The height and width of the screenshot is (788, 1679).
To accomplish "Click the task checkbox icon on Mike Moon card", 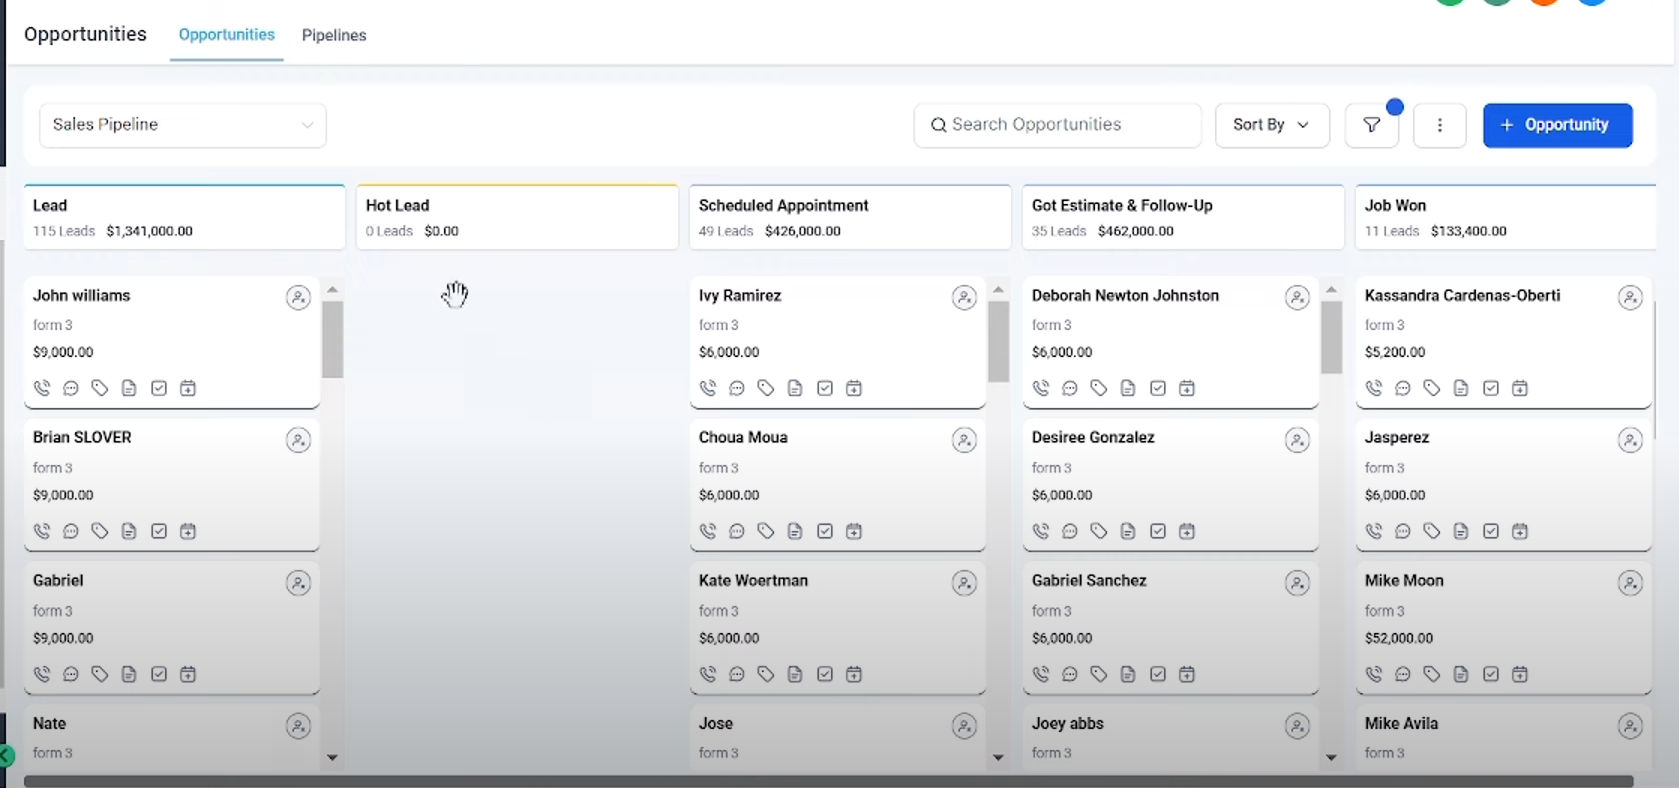I will coord(1491,674).
